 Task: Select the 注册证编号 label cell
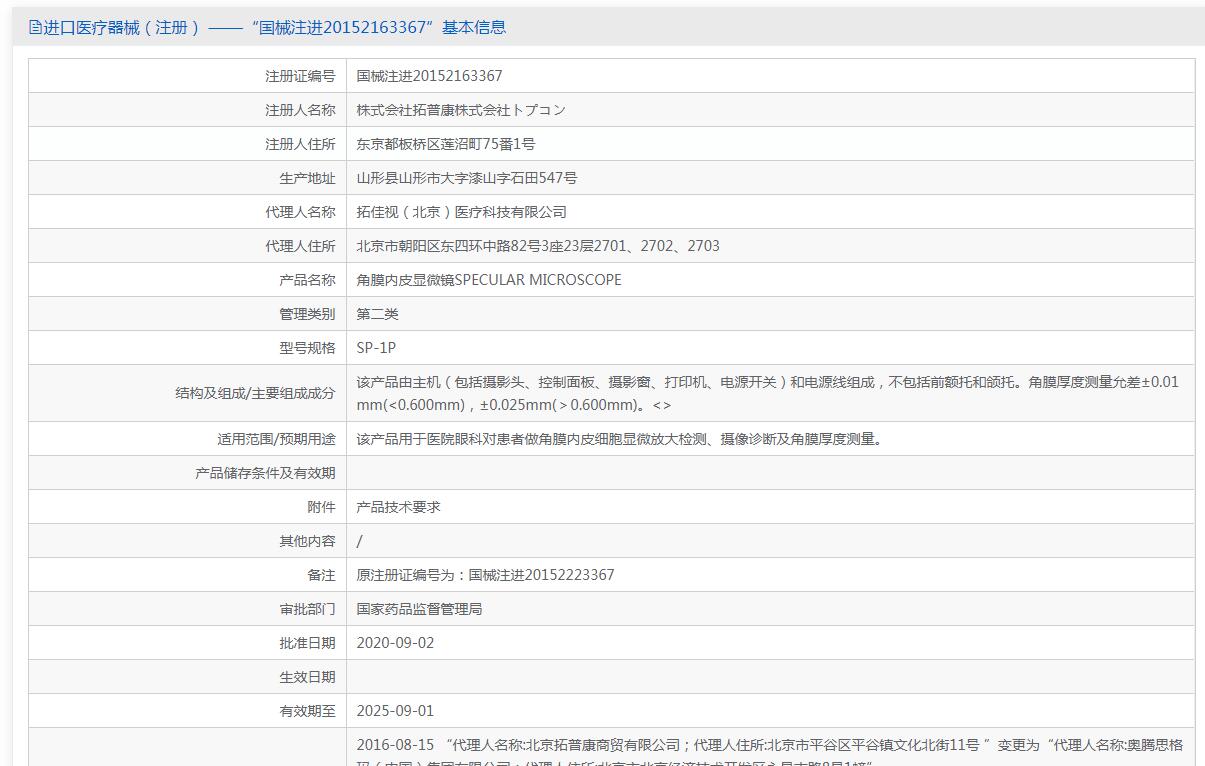(x=300, y=76)
